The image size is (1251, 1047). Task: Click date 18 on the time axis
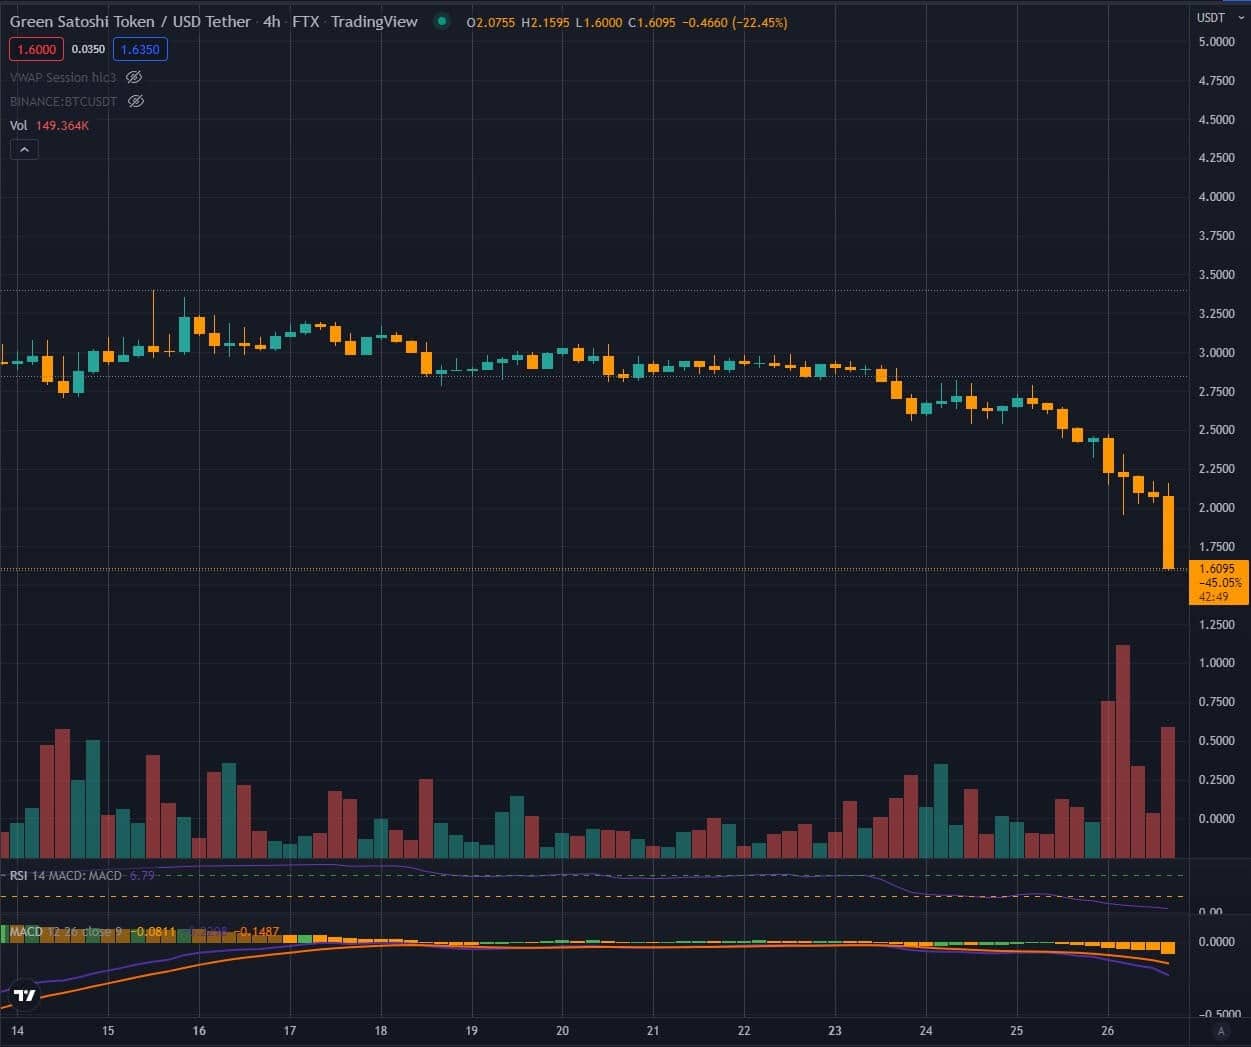click(380, 1030)
